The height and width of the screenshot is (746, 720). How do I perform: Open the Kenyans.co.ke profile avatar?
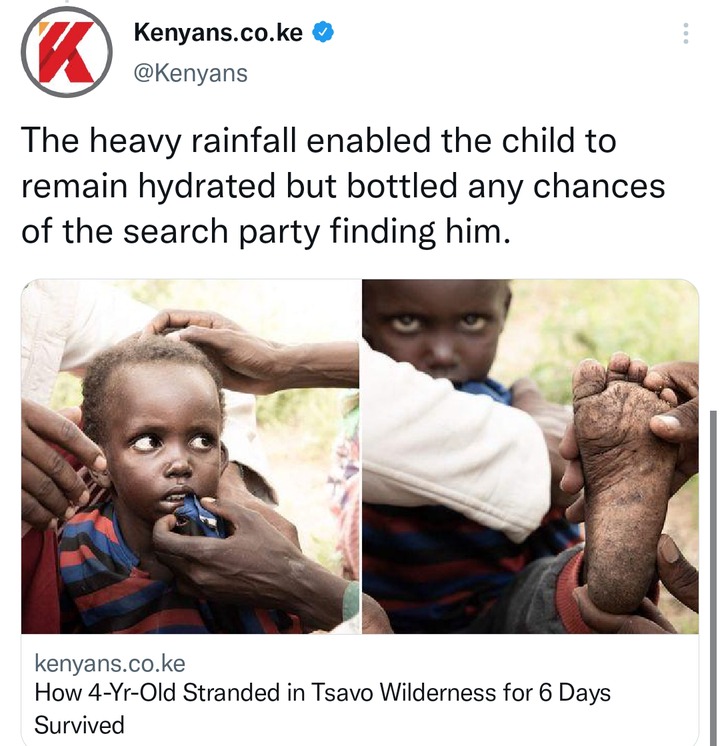pos(67,52)
